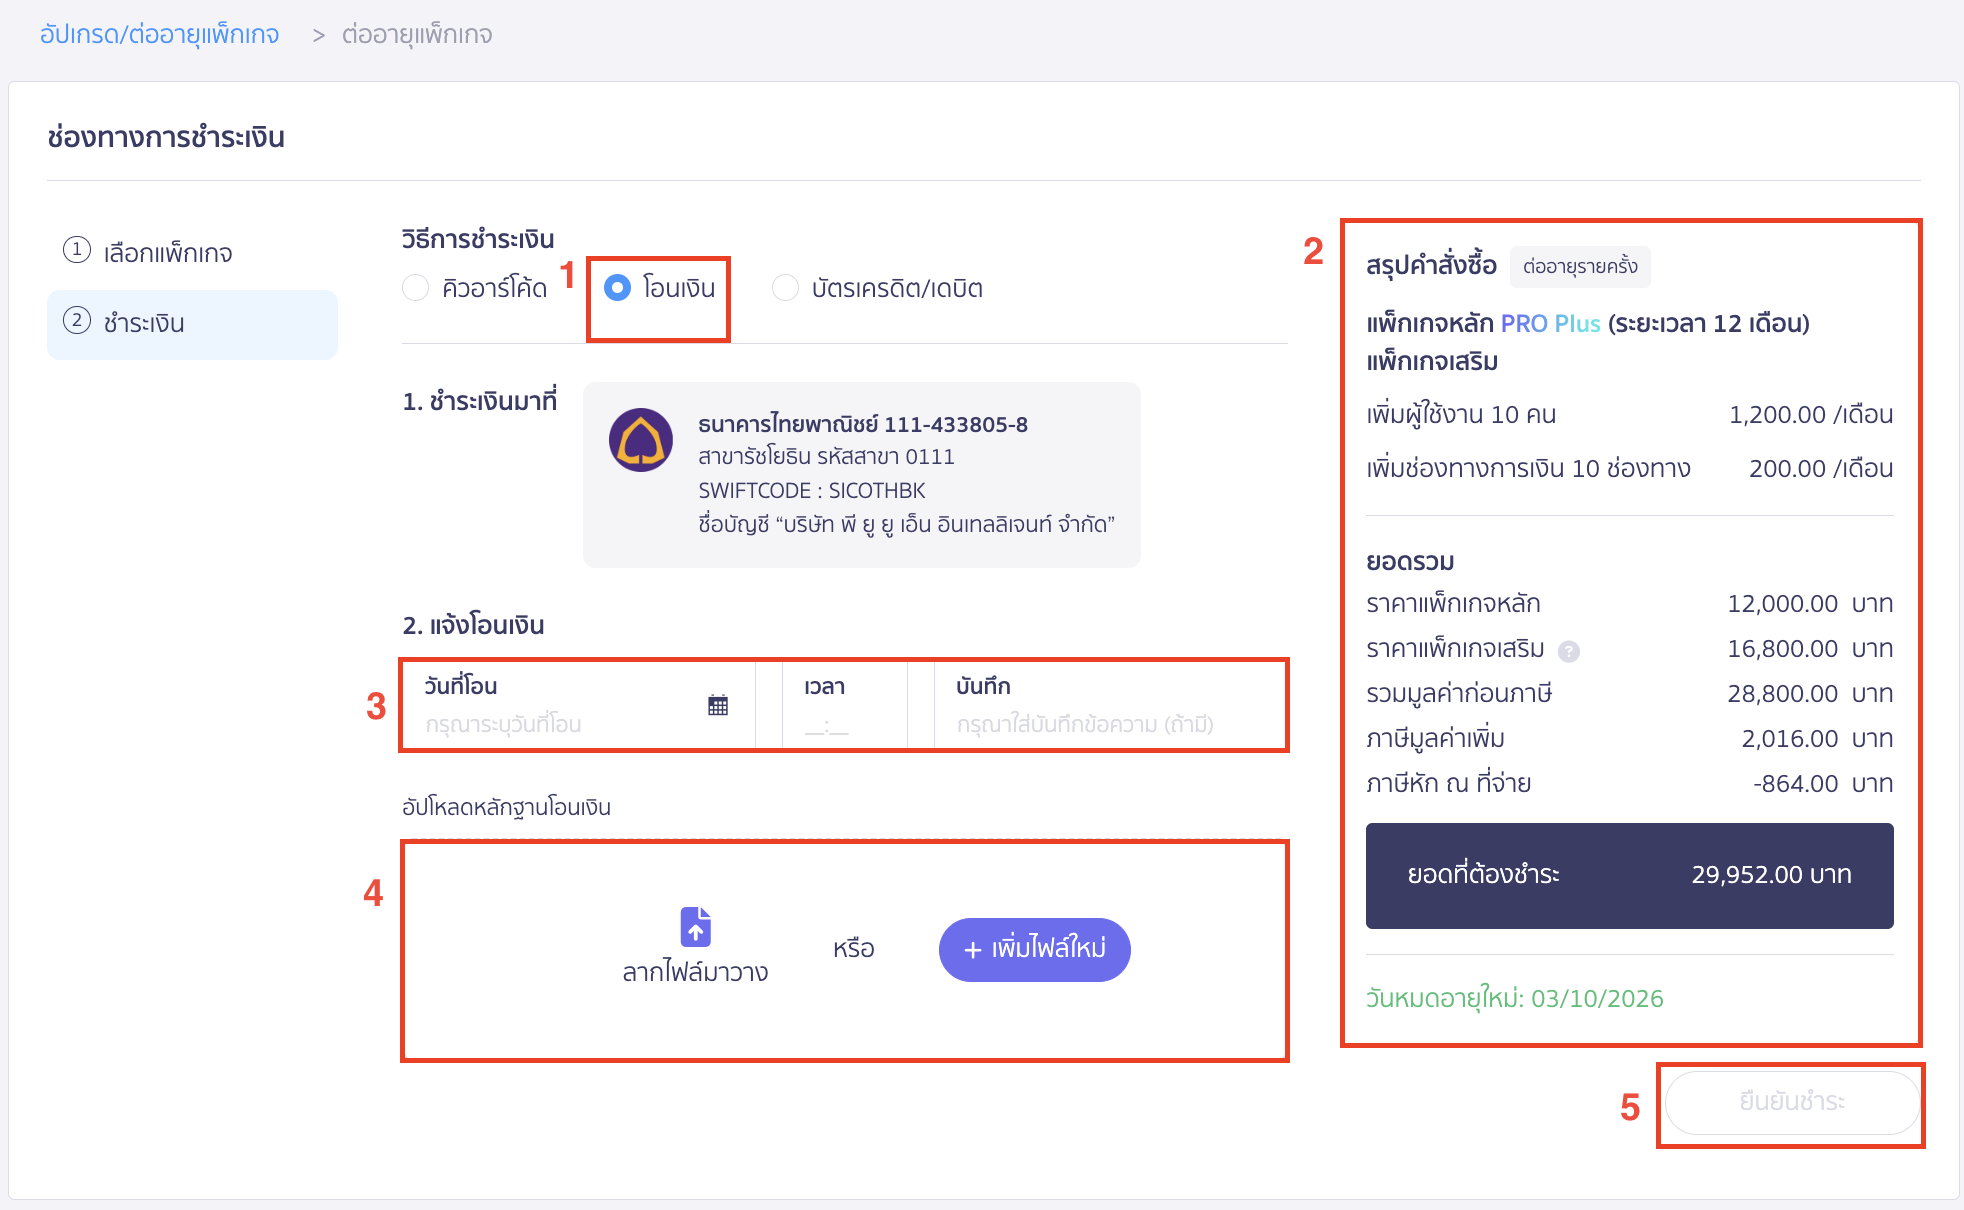
Task: Select the credit/debit card radio option
Action: point(785,288)
